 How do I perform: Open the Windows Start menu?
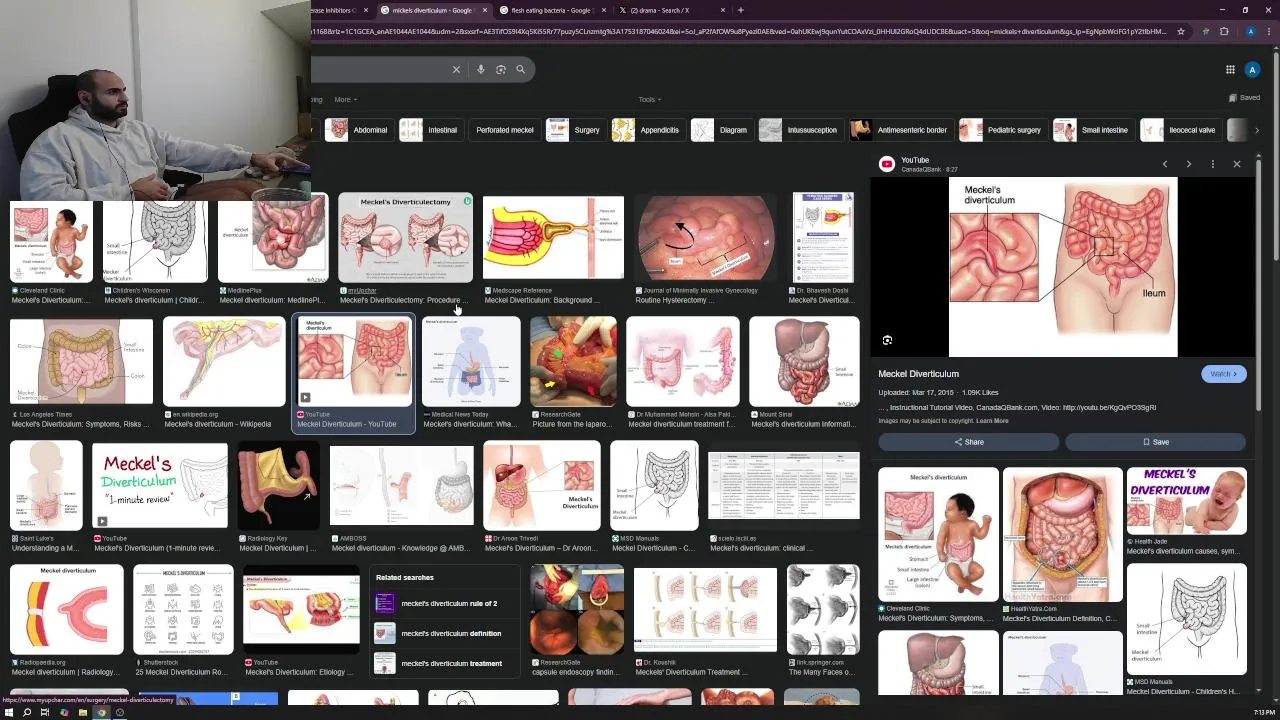[8, 712]
